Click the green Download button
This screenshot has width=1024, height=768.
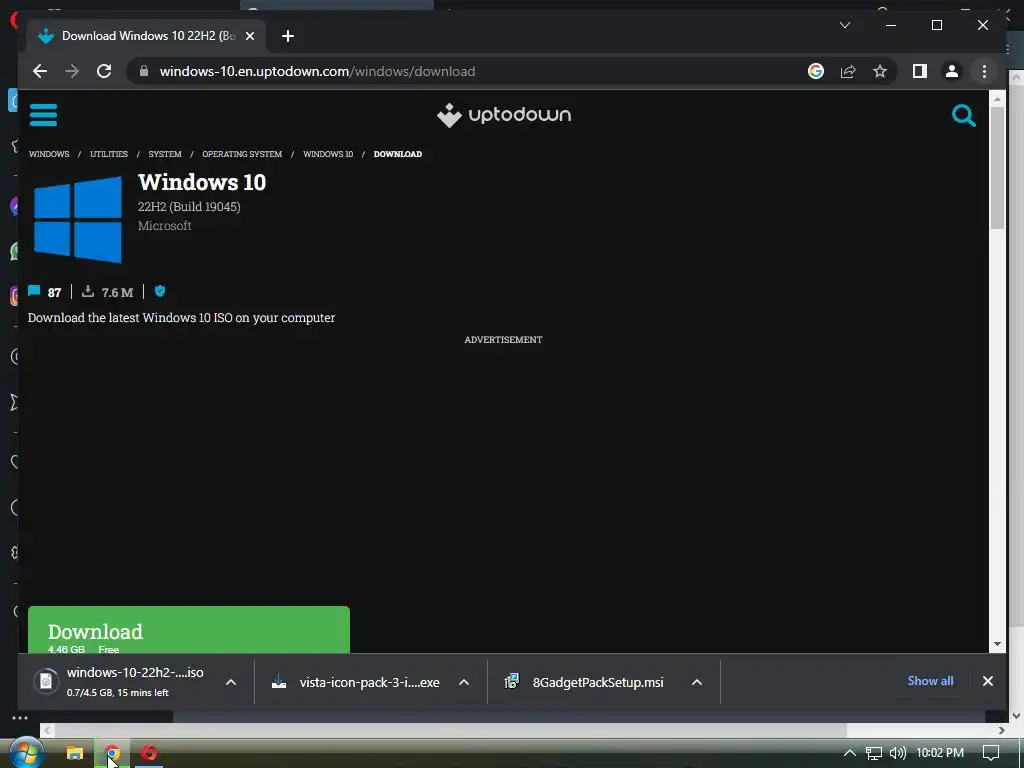click(189, 630)
